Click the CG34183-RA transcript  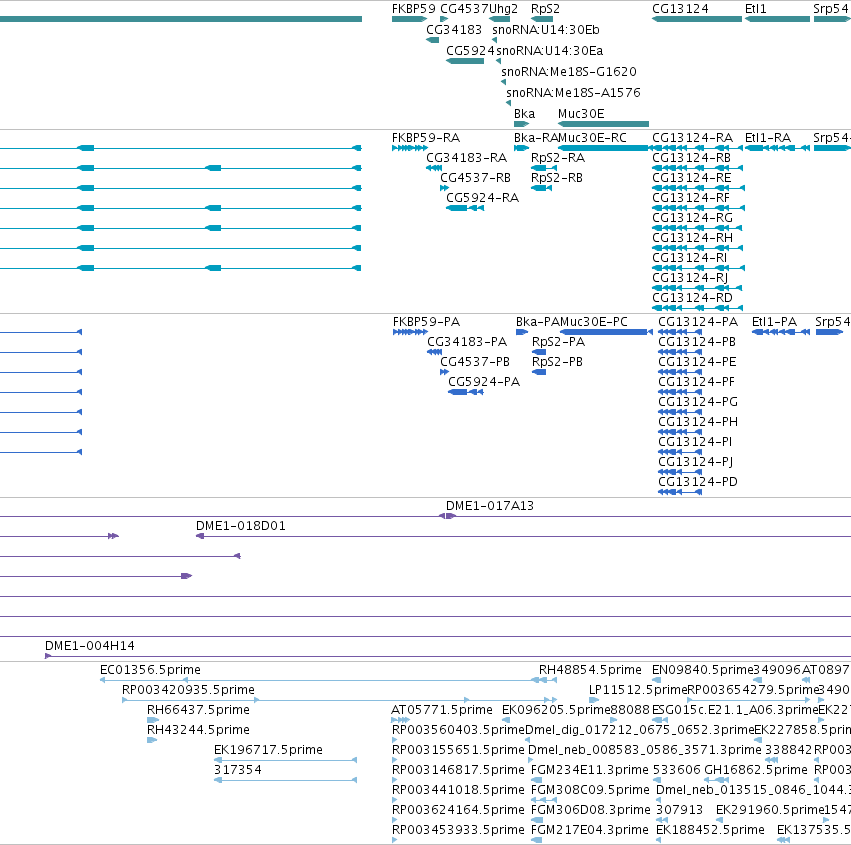[x=434, y=168]
